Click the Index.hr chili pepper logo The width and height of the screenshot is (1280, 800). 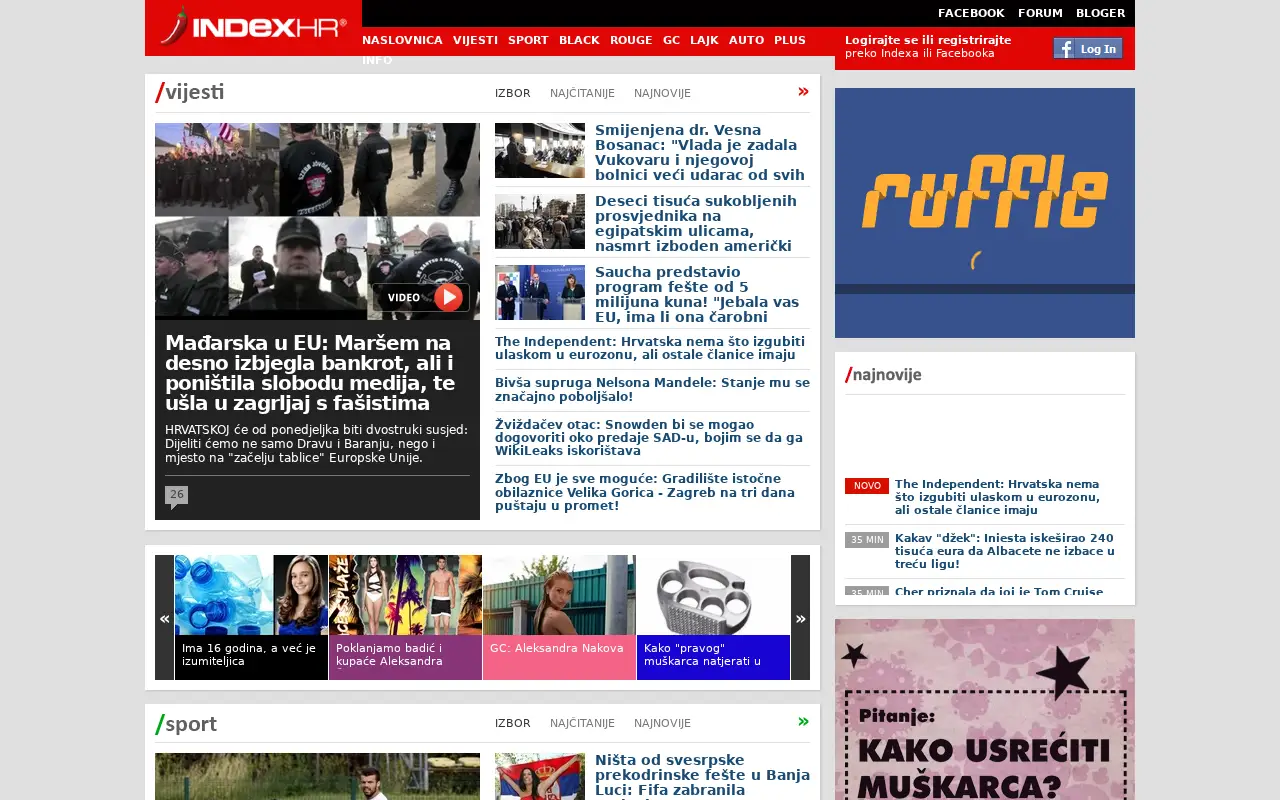253,27
